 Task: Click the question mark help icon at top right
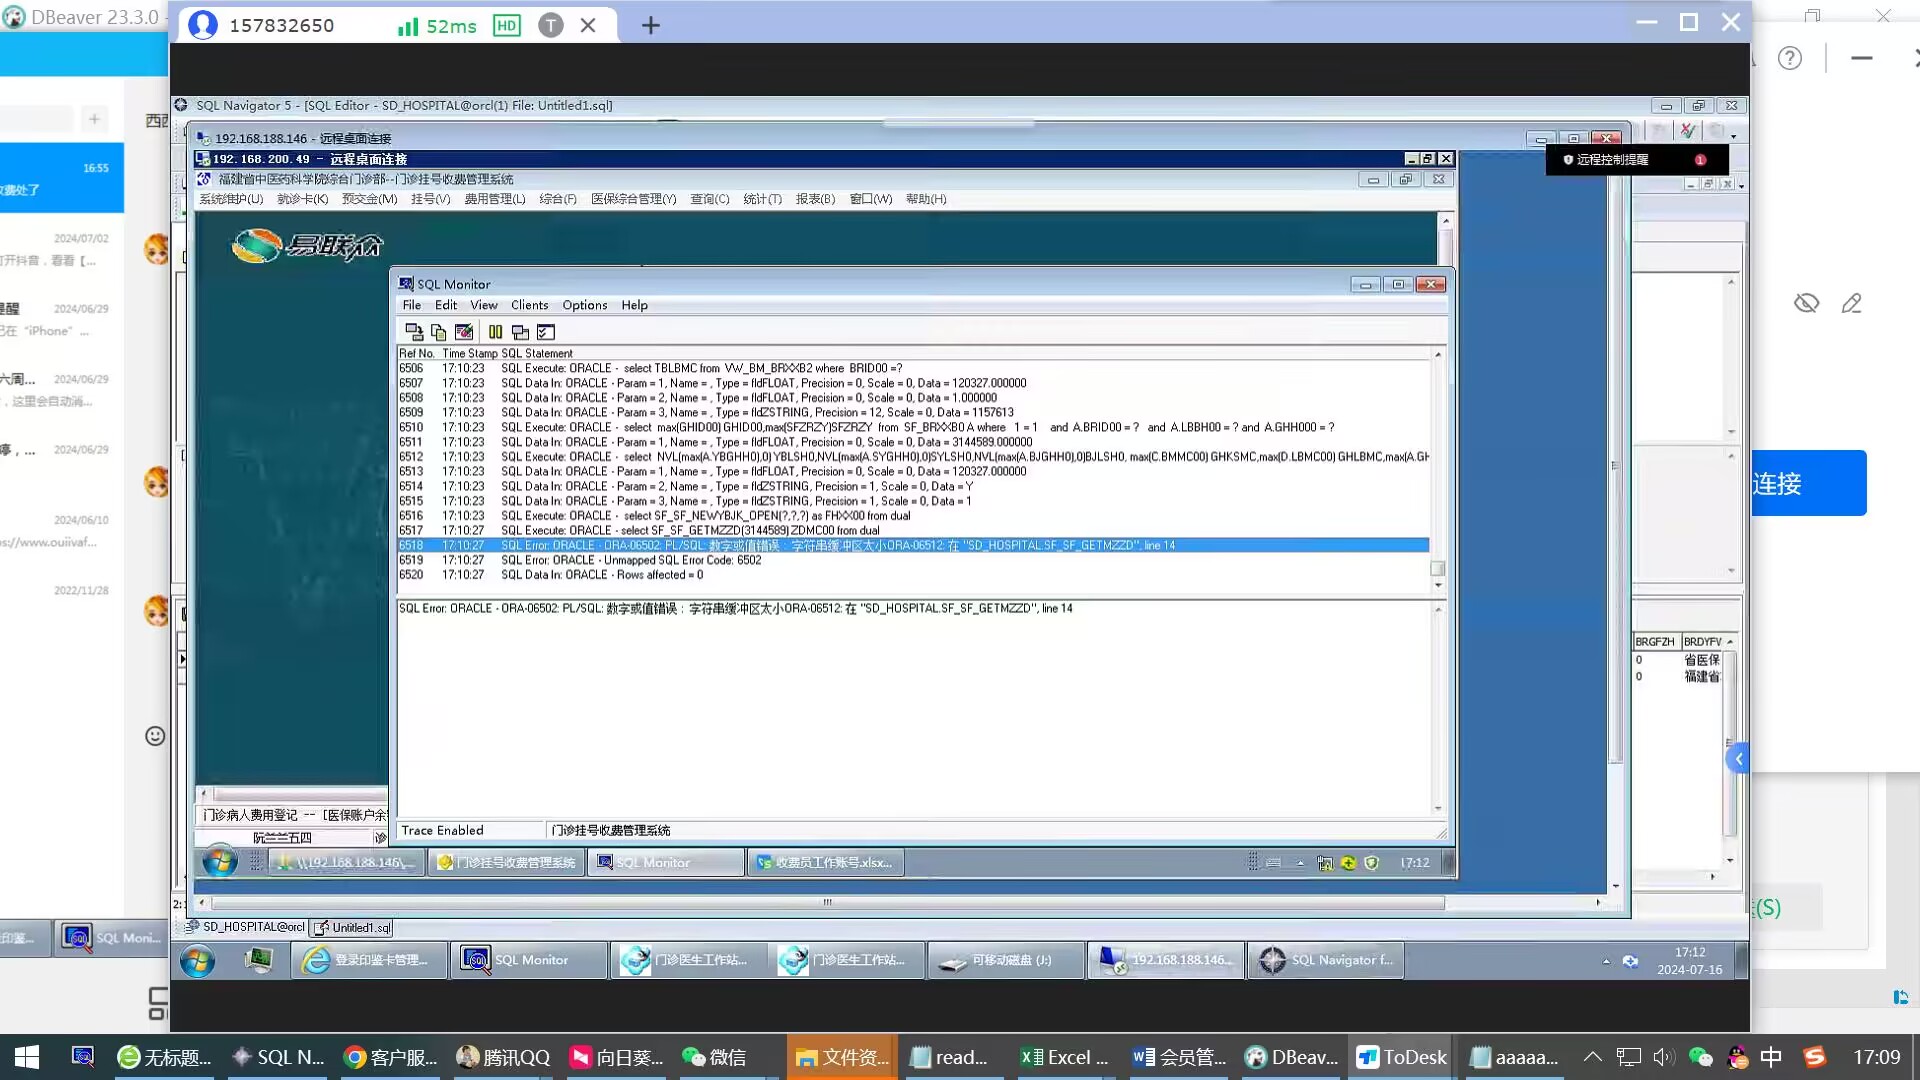pyautogui.click(x=1789, y=59)
